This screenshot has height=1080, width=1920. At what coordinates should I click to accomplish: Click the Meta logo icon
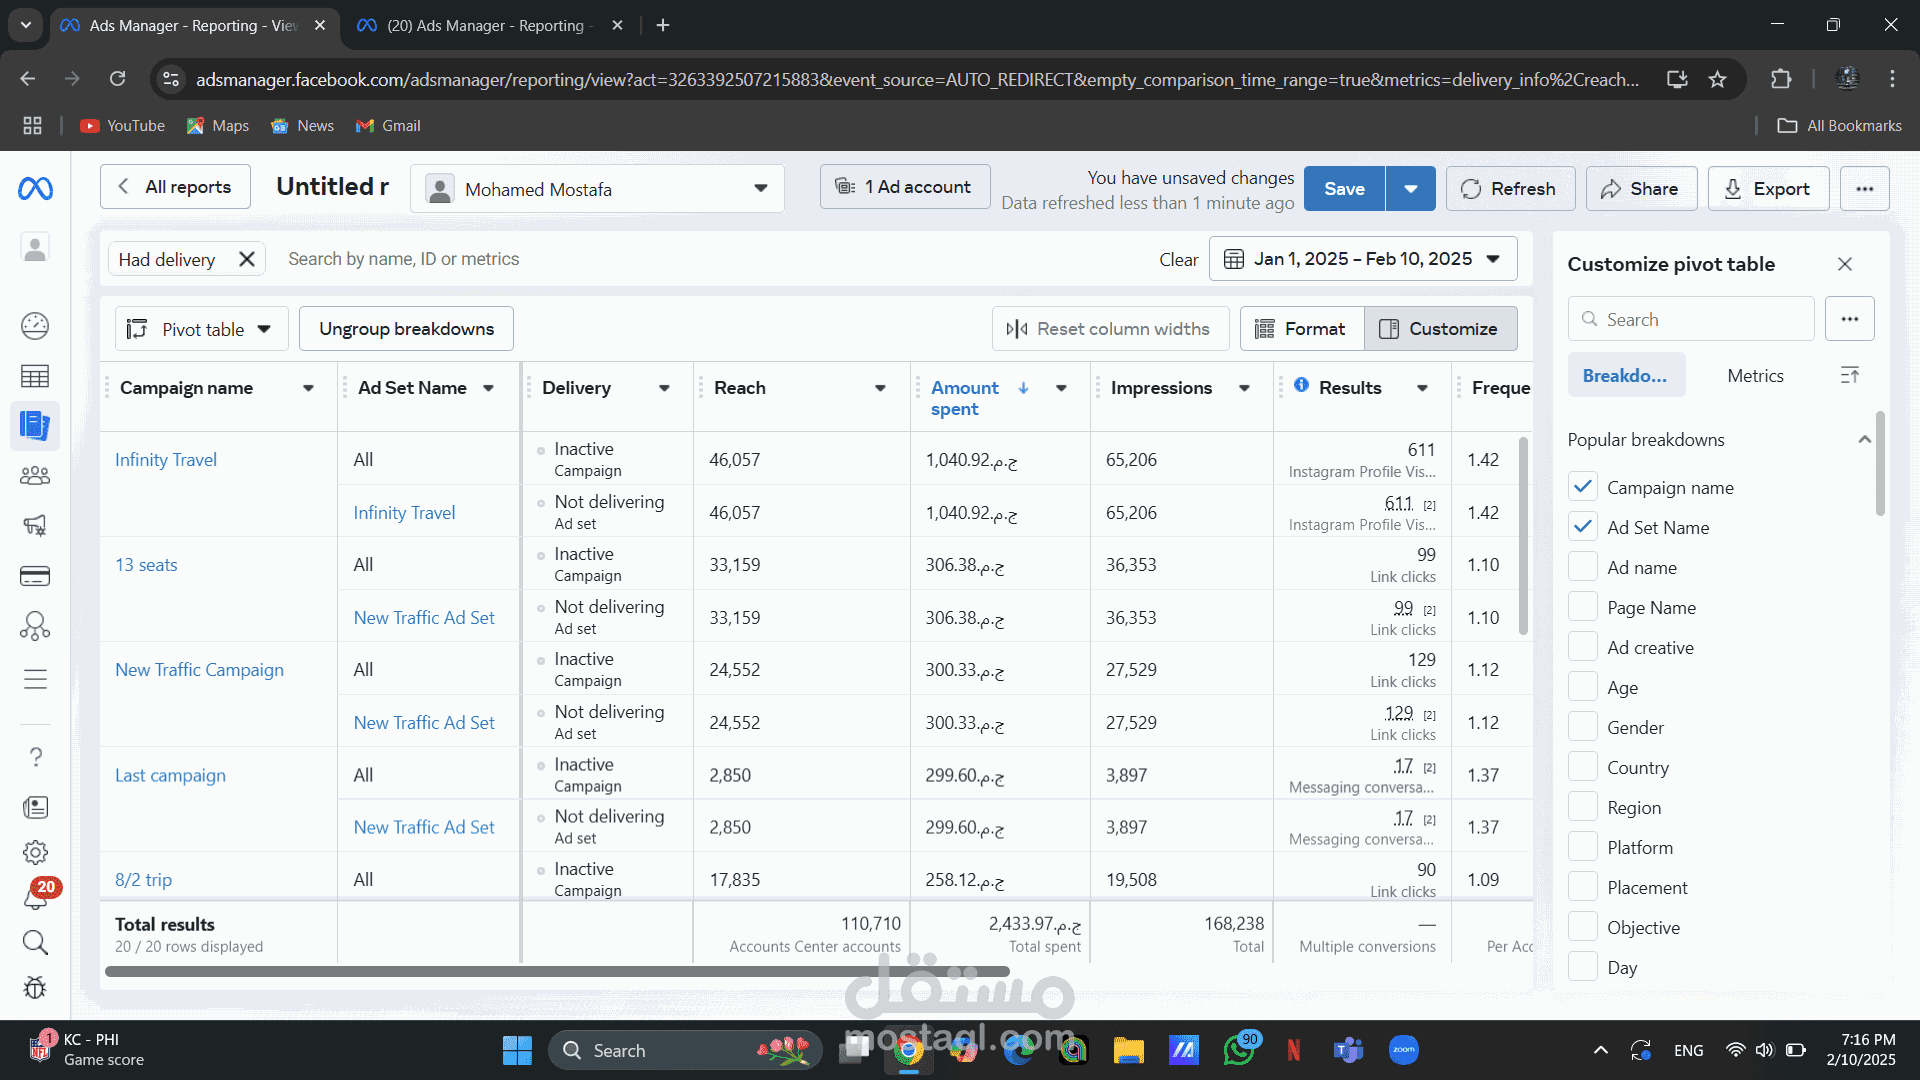[x=35, y=189]
